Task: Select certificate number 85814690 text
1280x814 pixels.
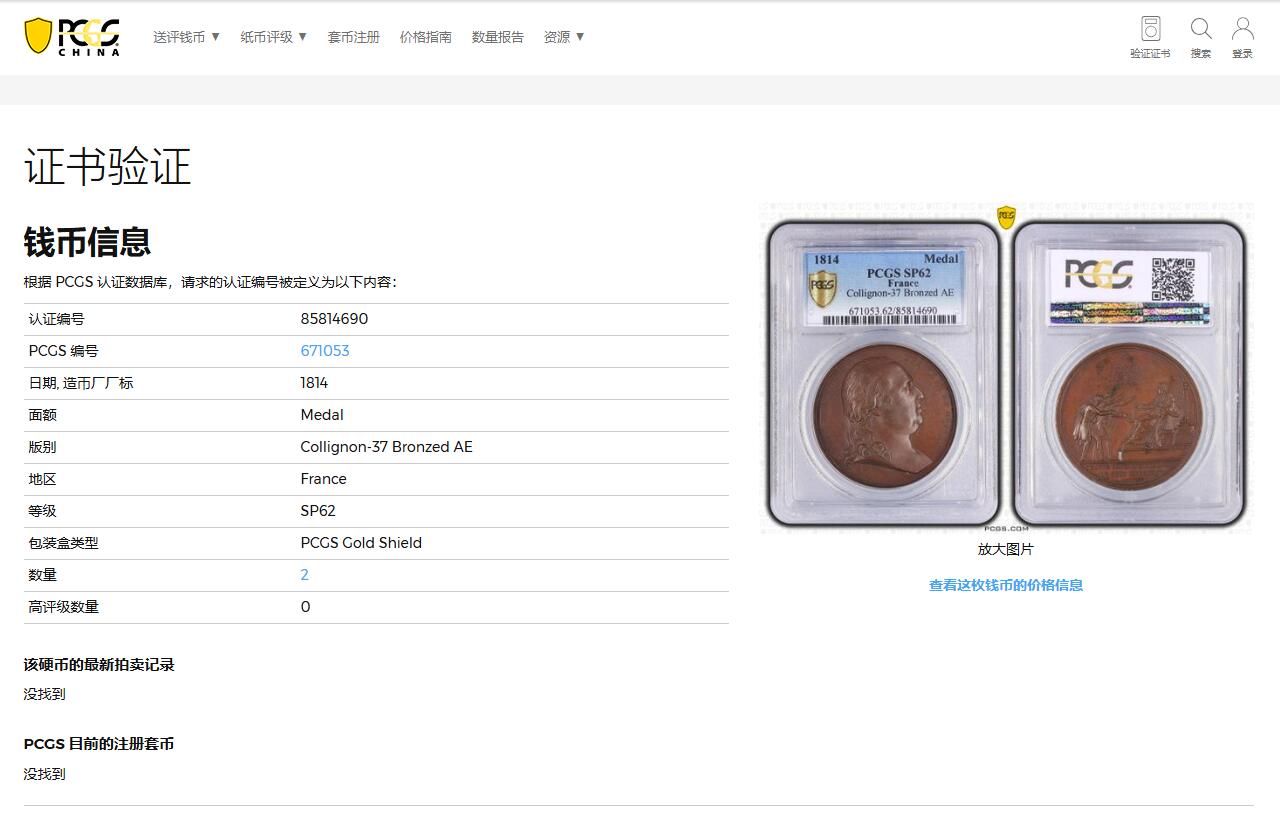Action: (x=334, y=319)
